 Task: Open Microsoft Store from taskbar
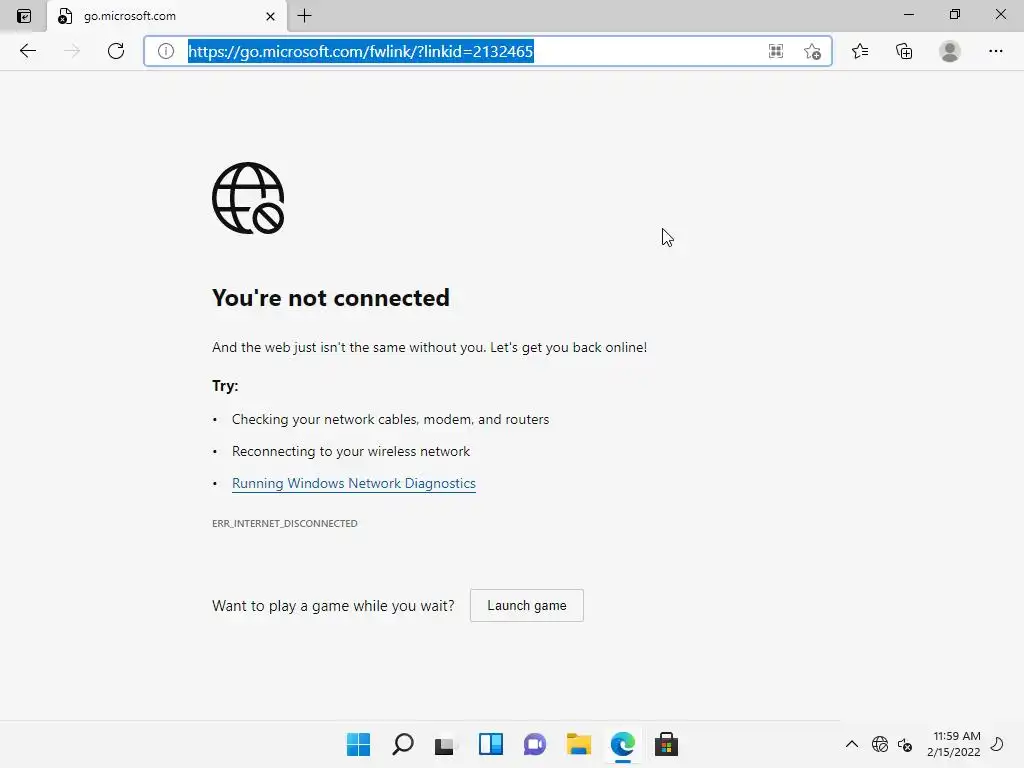(x=666, y=744)
